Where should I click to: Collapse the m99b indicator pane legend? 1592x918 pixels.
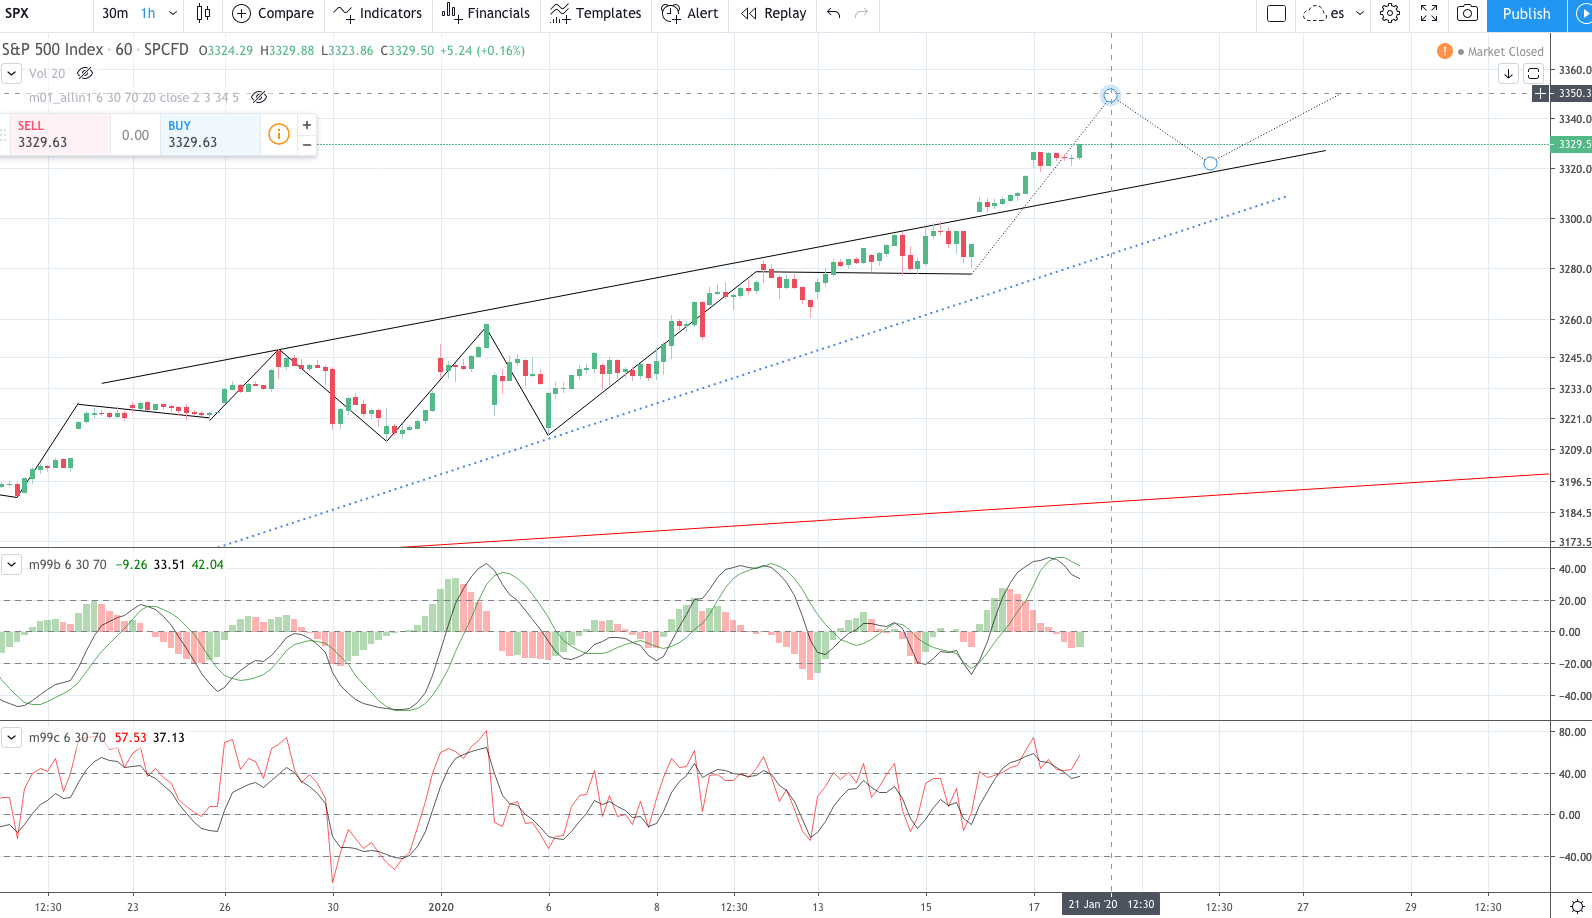coord(11,564)
